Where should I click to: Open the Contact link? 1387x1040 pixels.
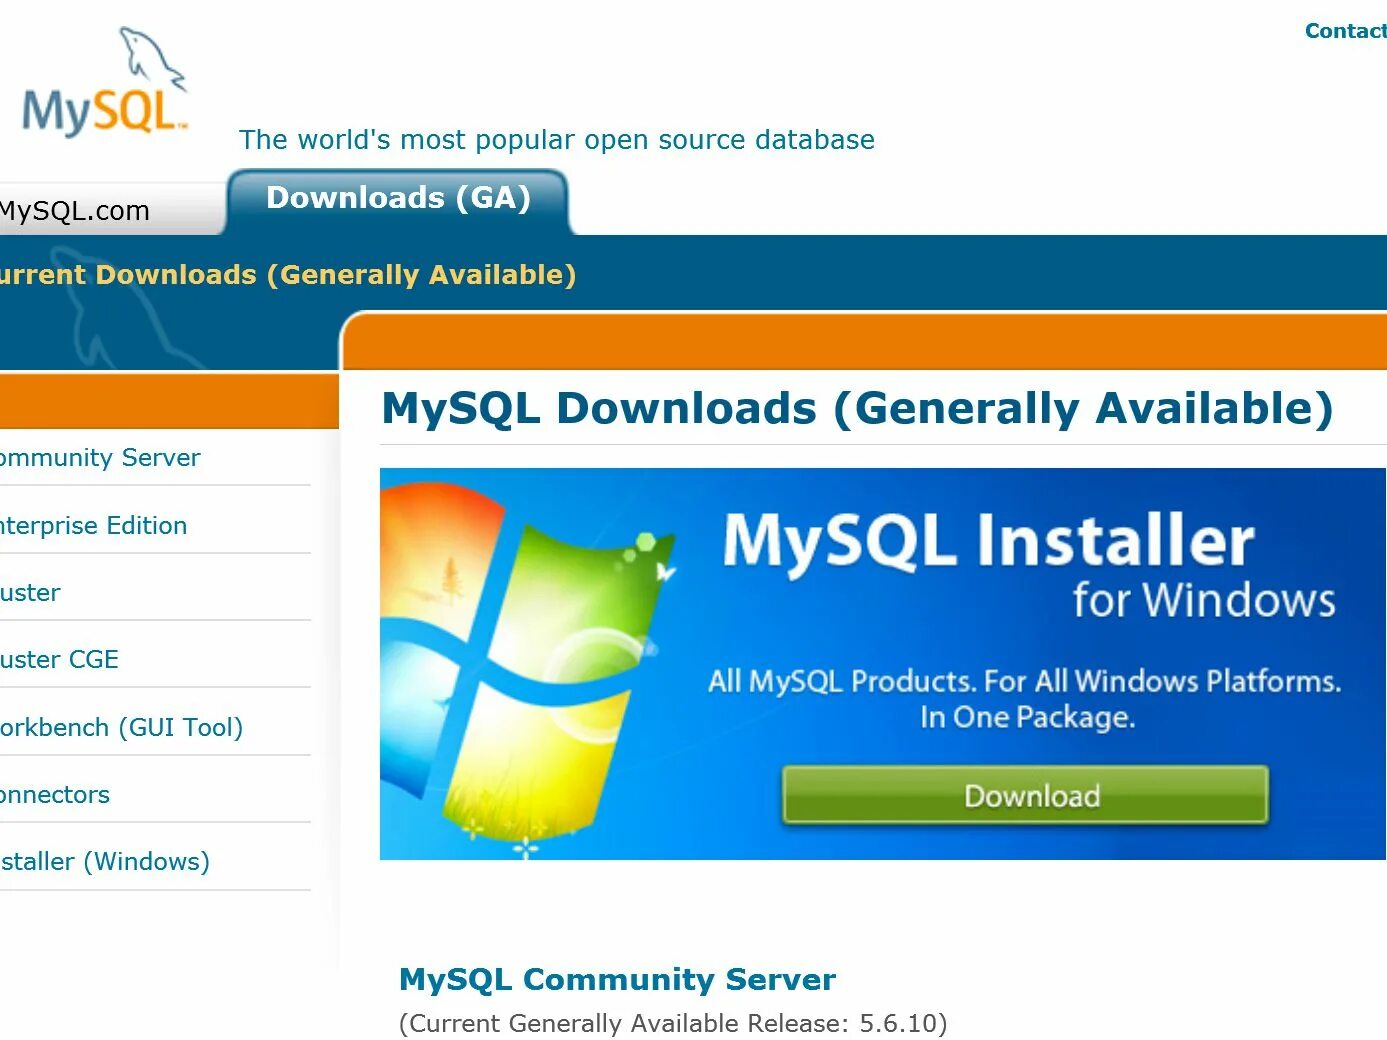click(1345, 30)
